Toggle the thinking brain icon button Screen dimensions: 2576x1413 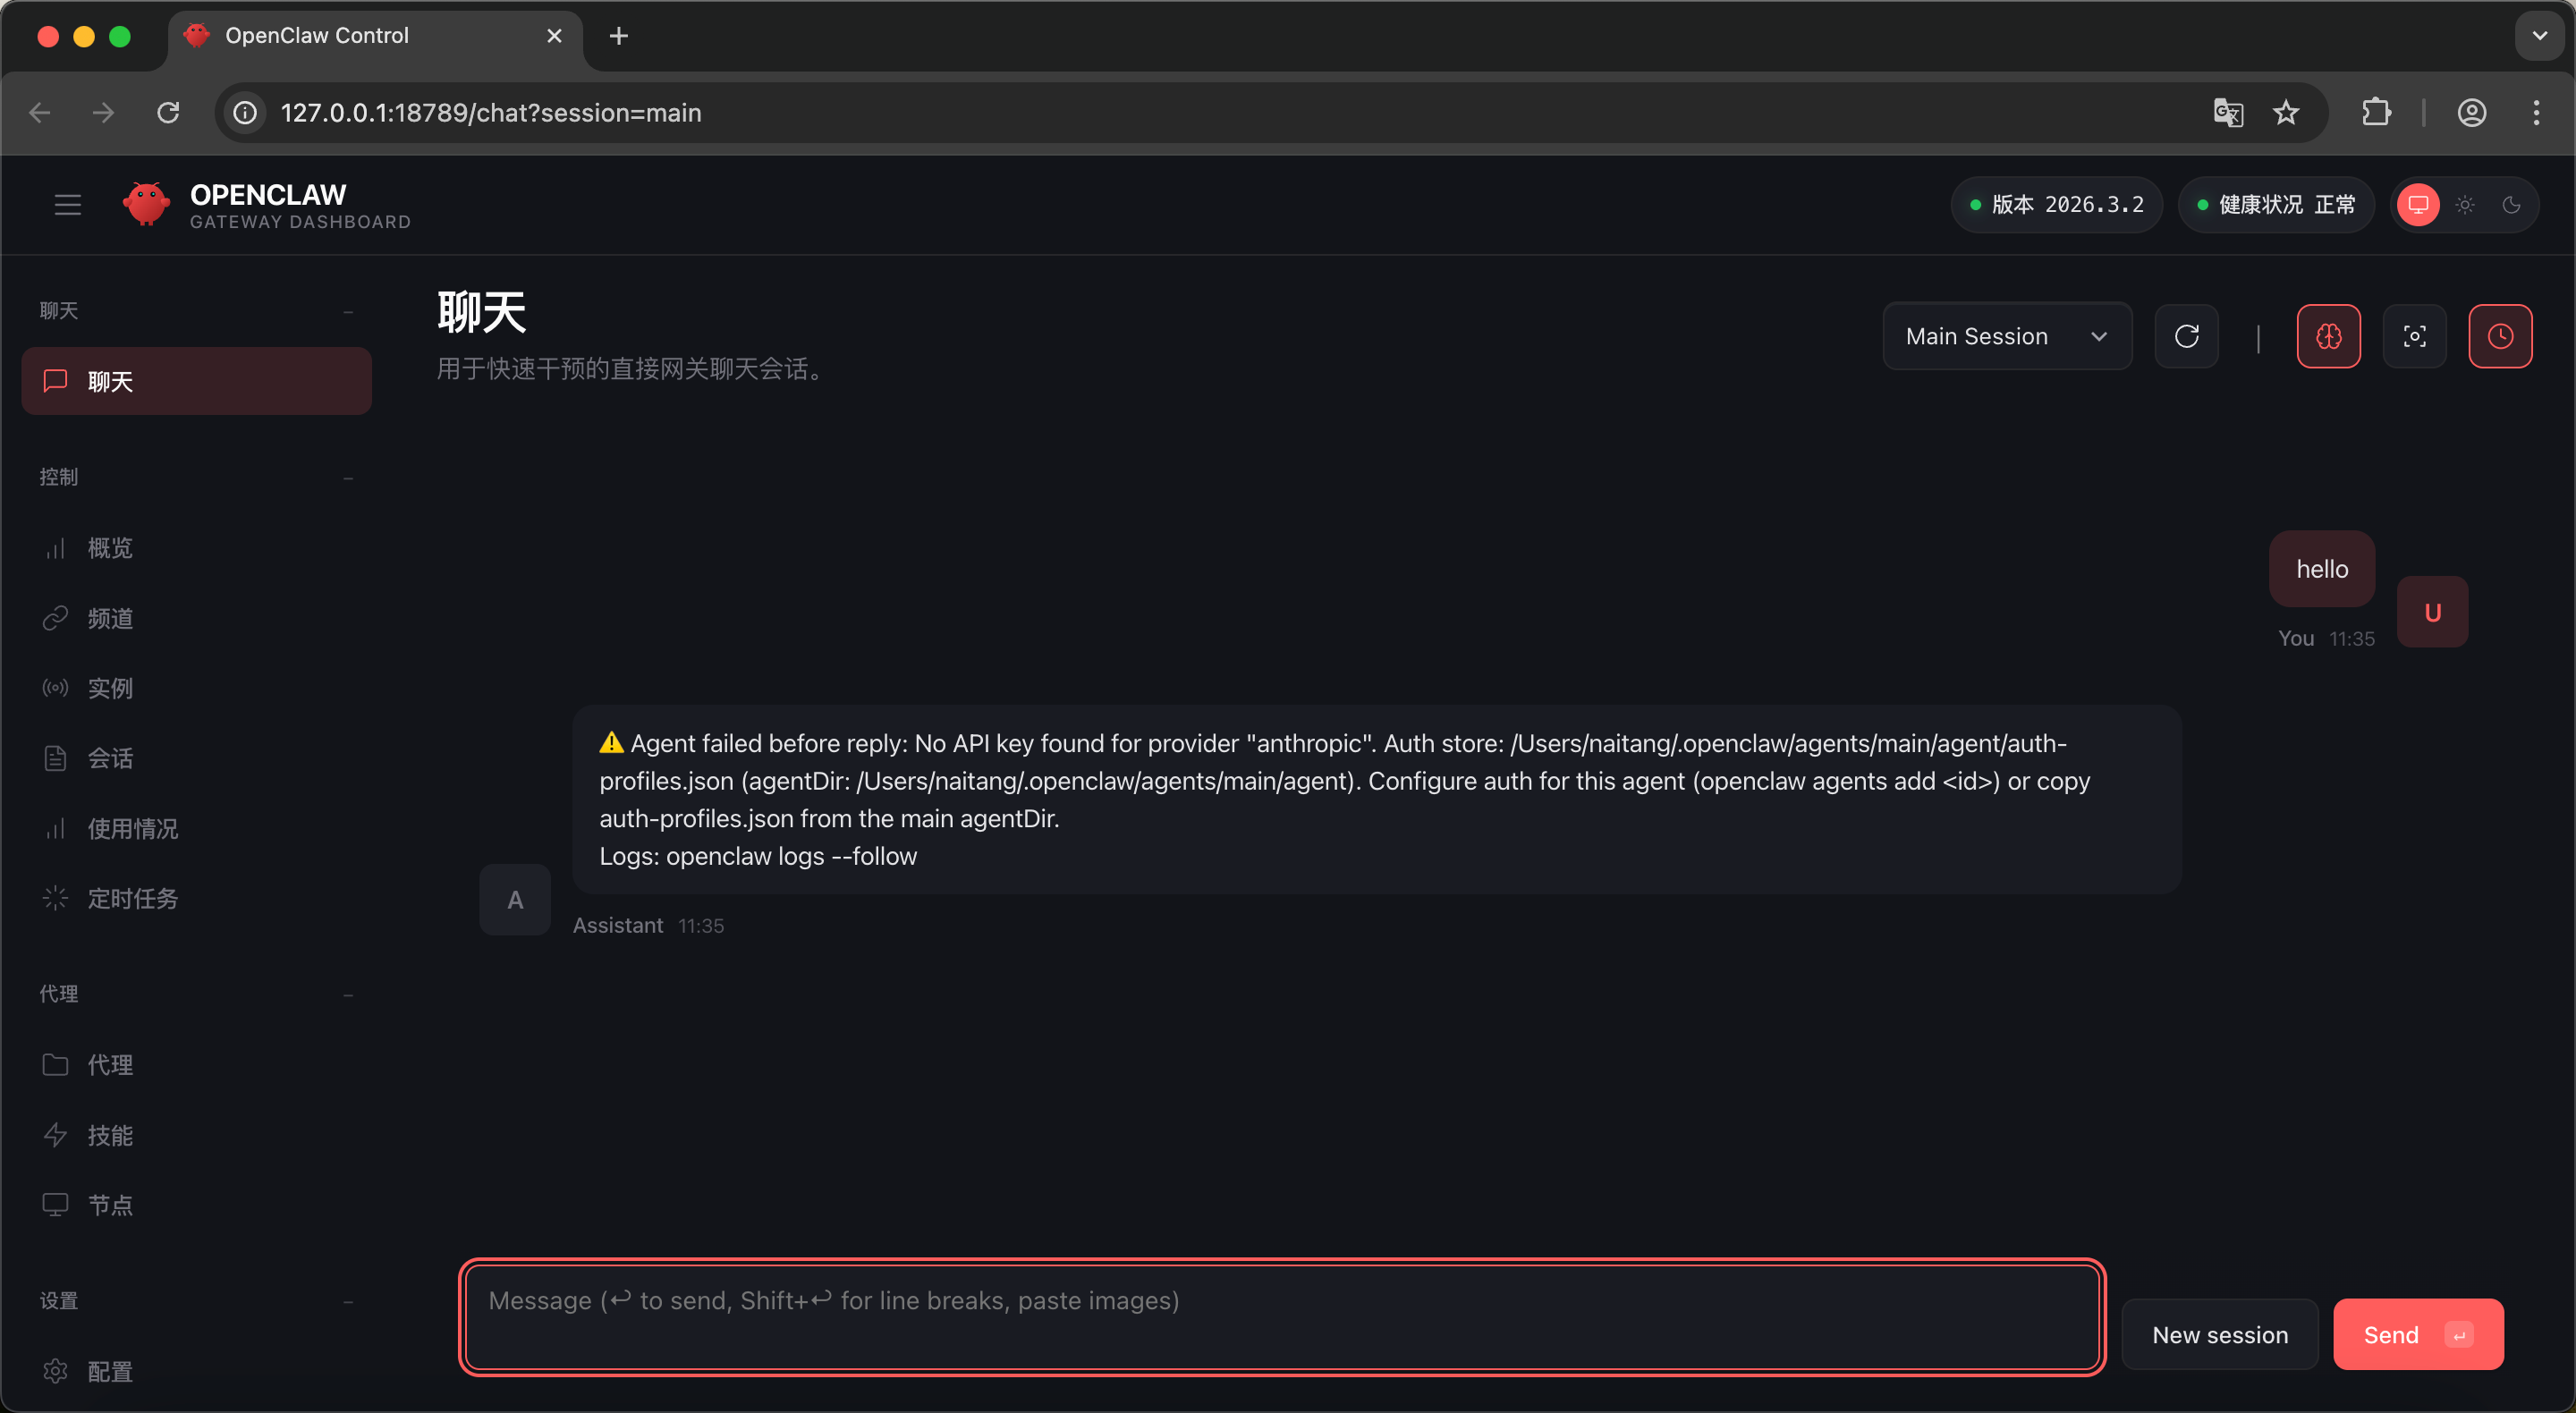[x=2328, y=336]
